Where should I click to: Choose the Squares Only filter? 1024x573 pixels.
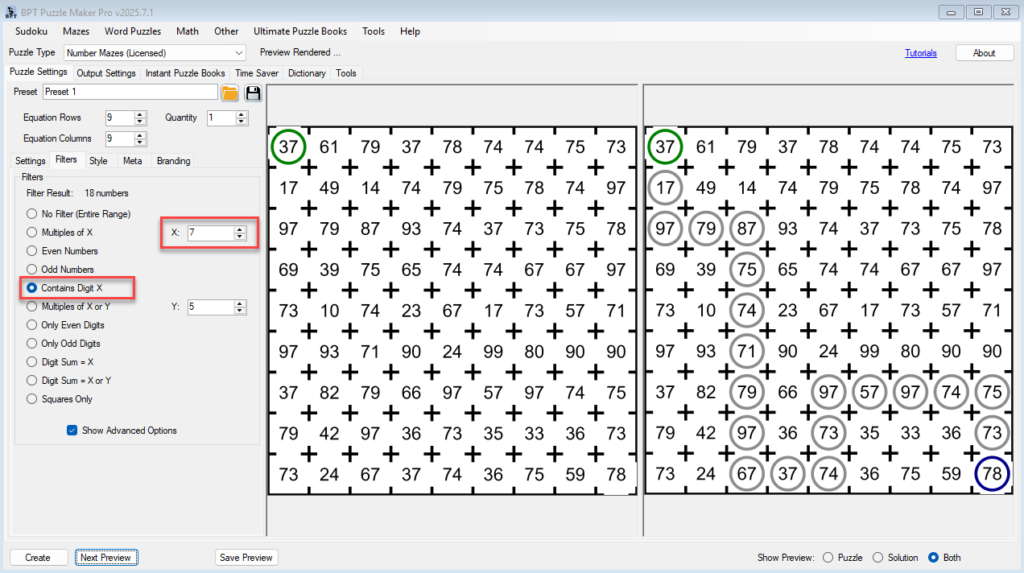point(33,399)
